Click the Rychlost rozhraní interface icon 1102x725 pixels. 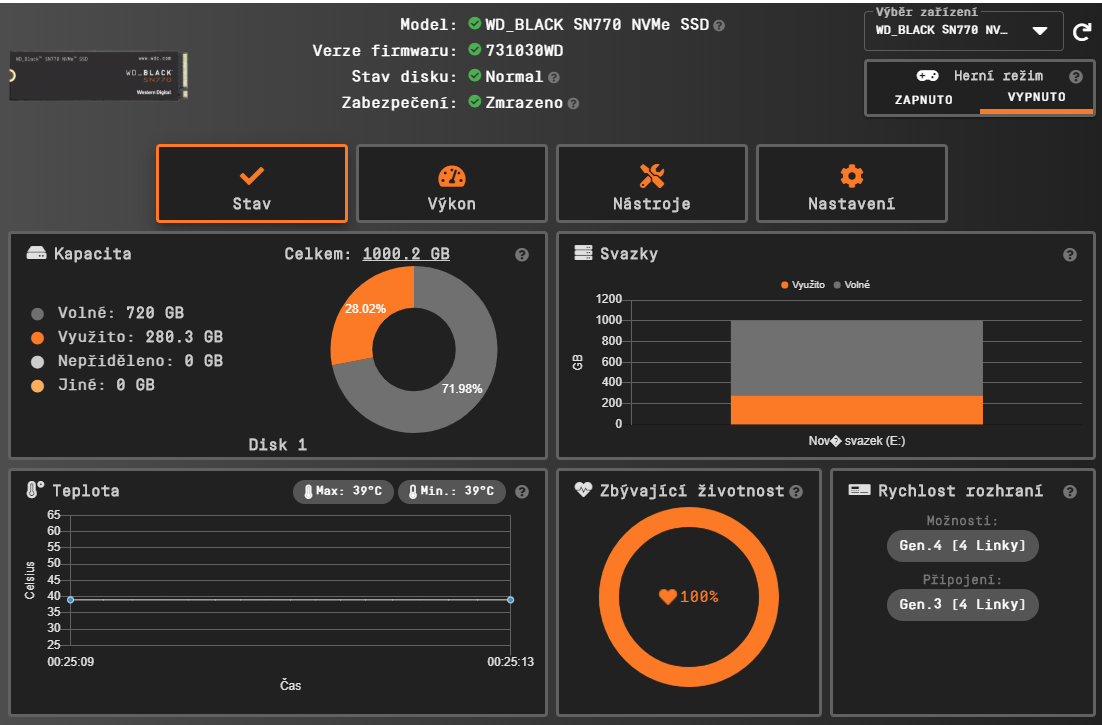point(859,490)
